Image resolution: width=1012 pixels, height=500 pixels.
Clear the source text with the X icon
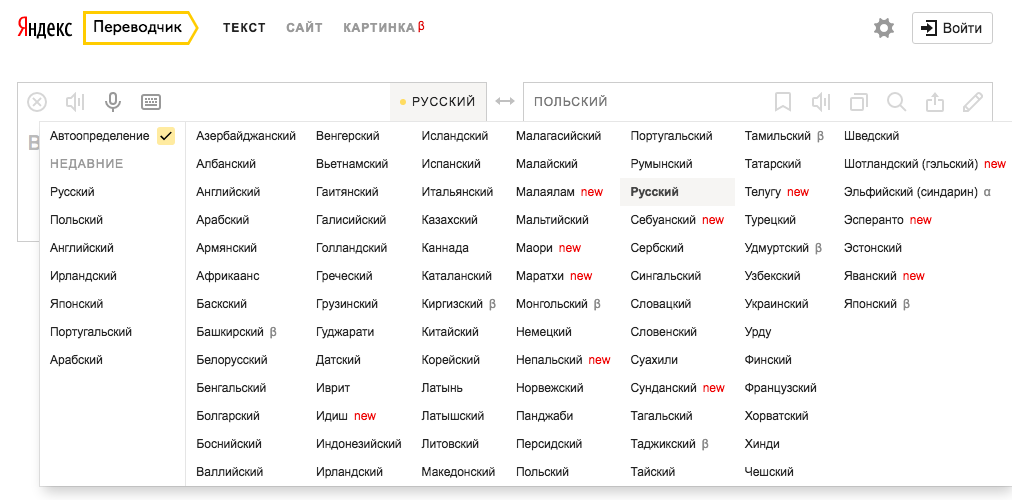point(37,101)
